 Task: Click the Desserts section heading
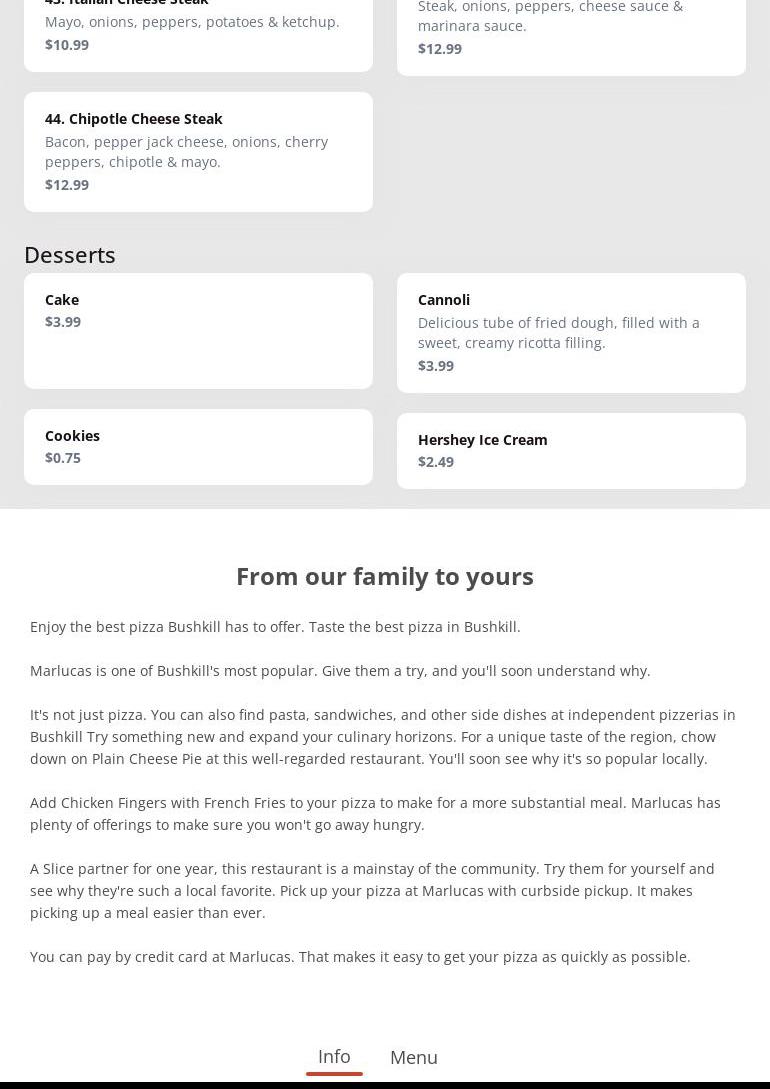click(x=70, y=255)
